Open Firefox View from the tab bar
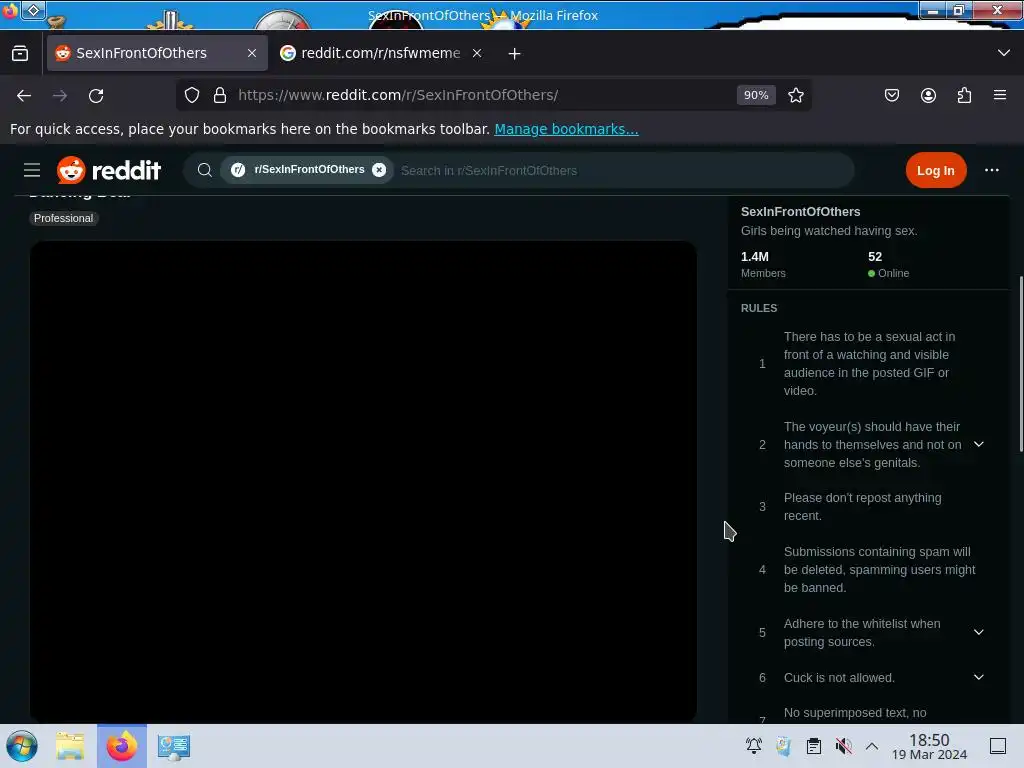 pos(20,54)
